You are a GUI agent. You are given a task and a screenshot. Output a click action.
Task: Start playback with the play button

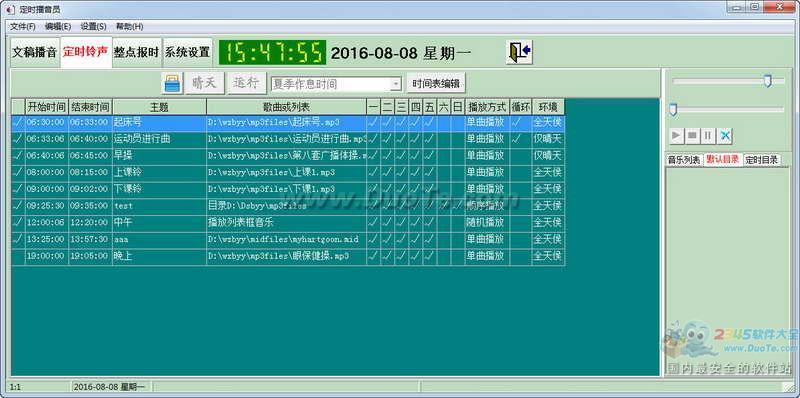point(676,136)
